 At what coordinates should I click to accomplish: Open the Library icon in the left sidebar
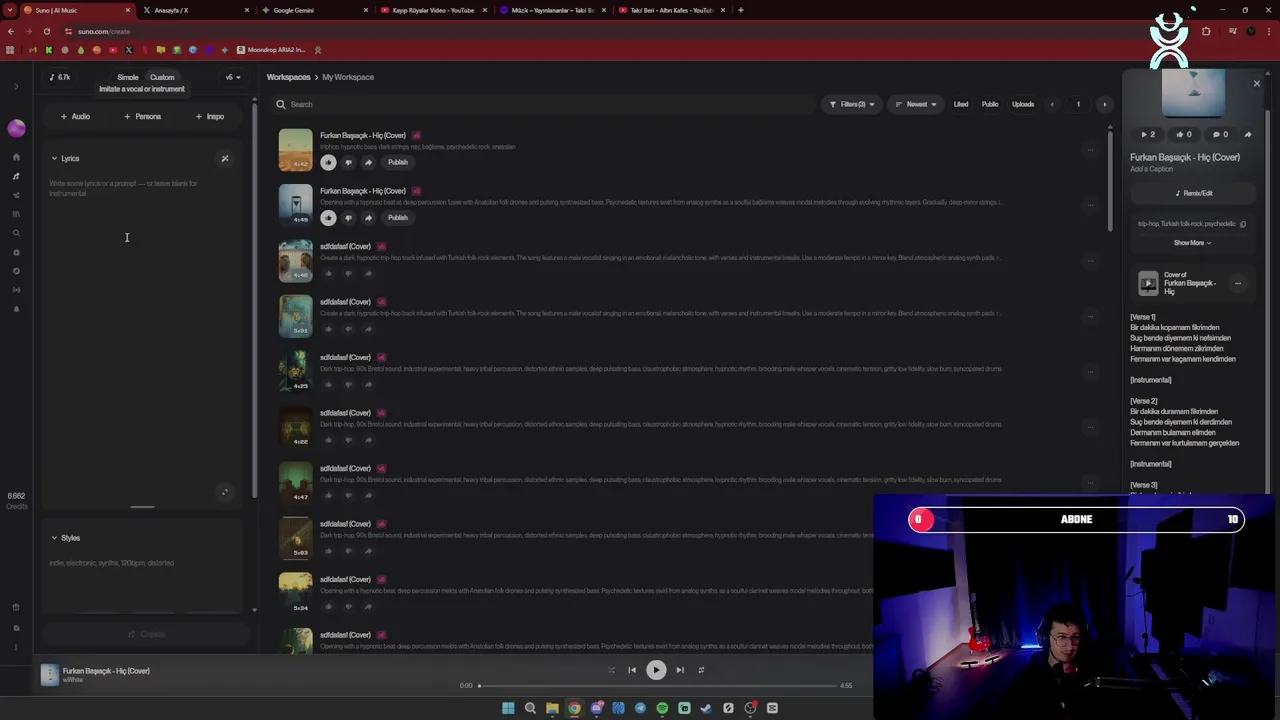pyautogui.click(x=16, y=214)
